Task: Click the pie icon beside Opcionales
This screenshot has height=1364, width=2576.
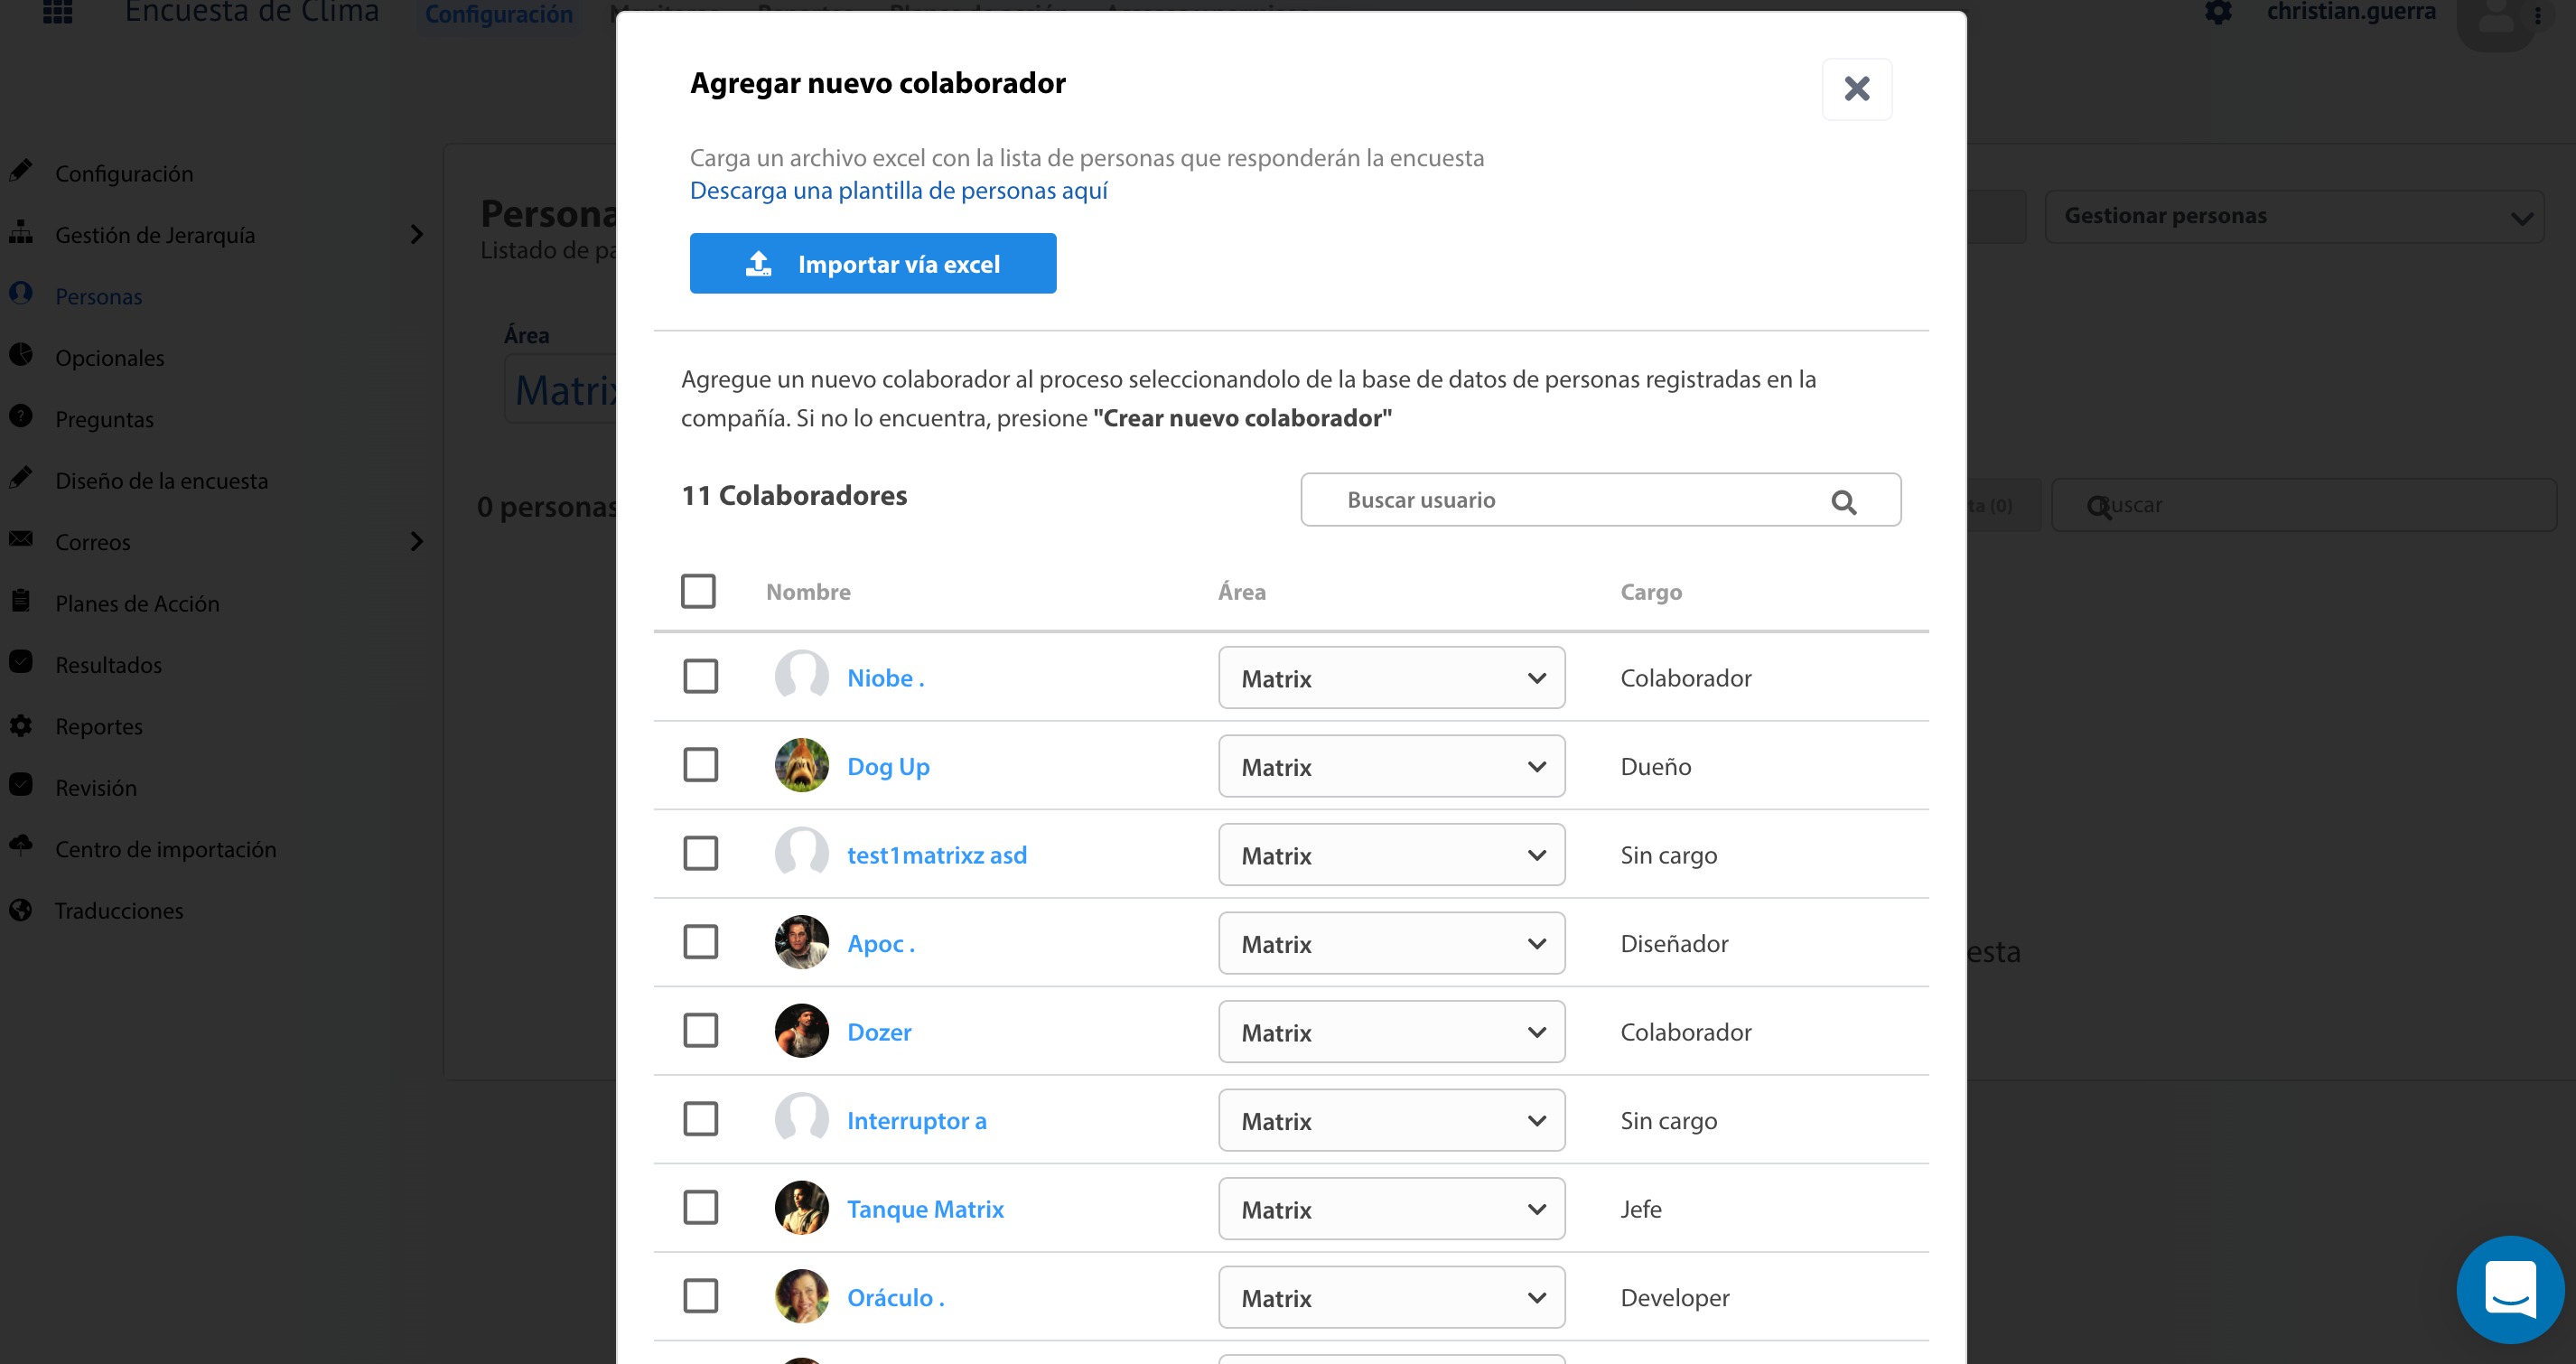Action: (x=21, y=354)
